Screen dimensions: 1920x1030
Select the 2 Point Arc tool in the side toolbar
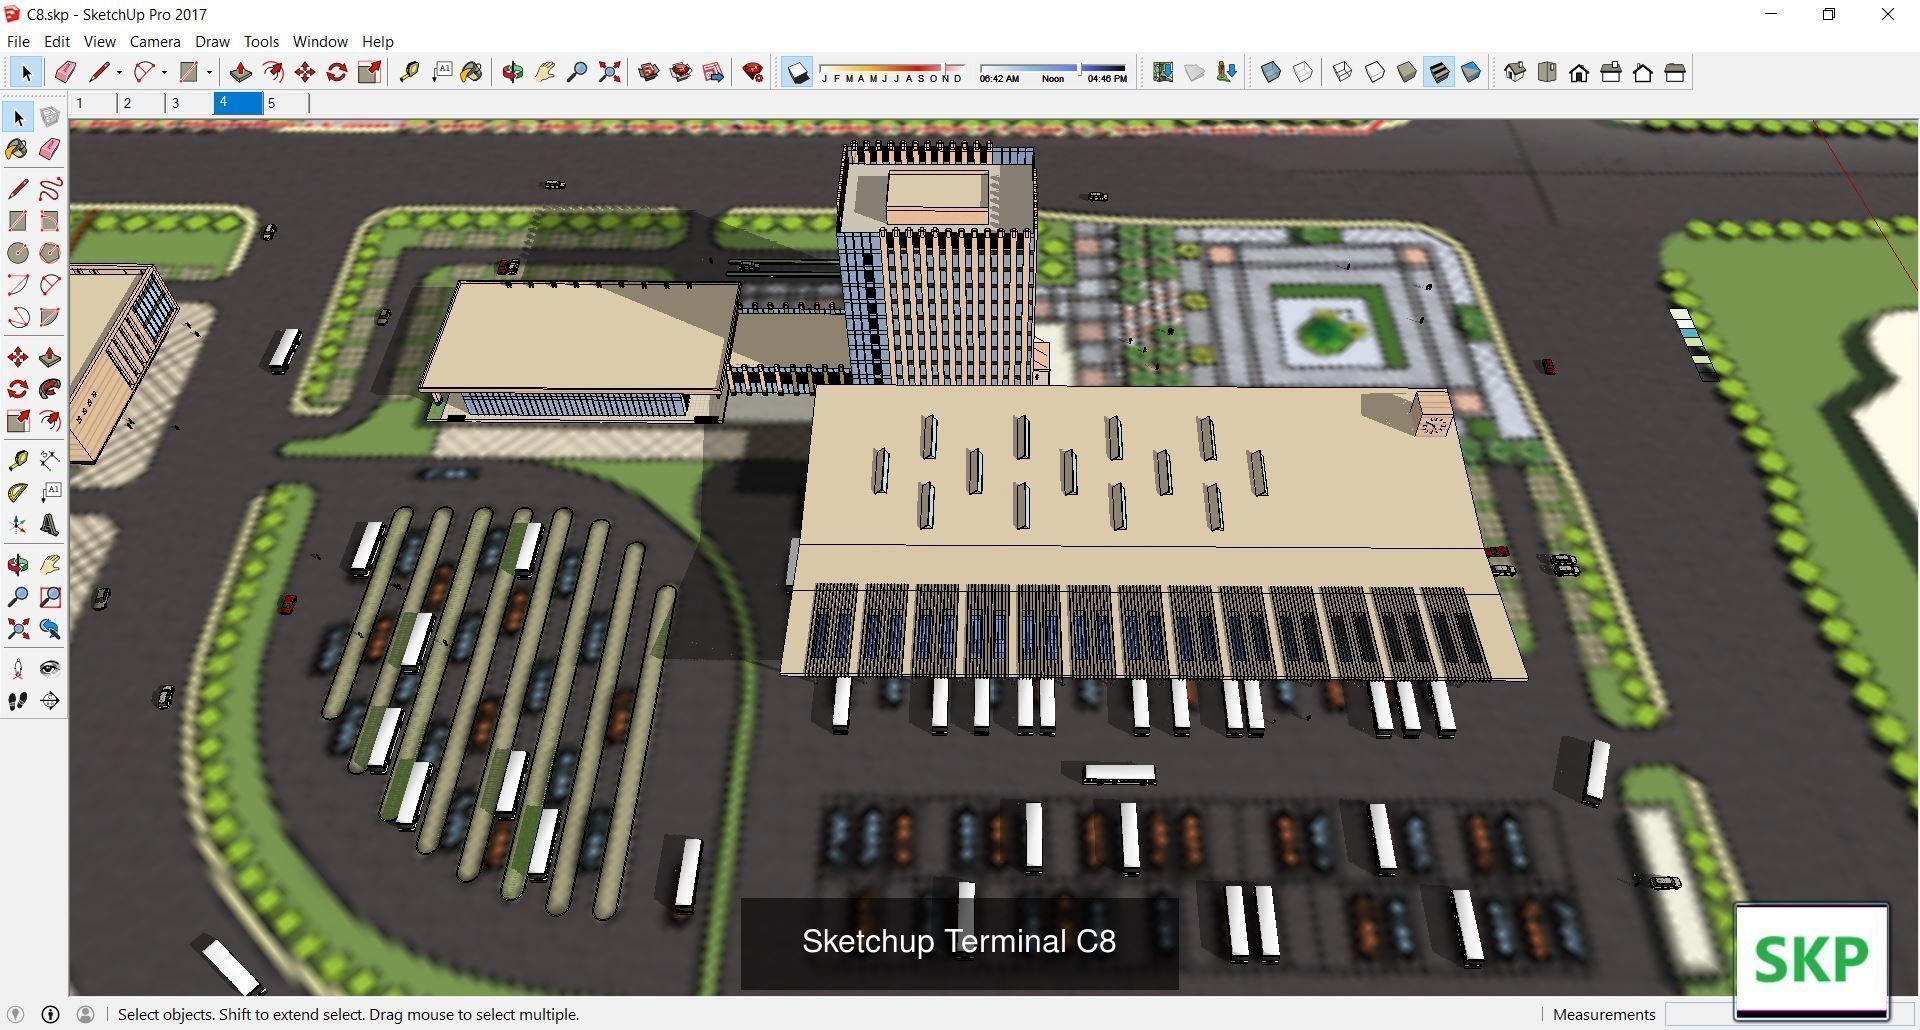[x=50, y=285]
